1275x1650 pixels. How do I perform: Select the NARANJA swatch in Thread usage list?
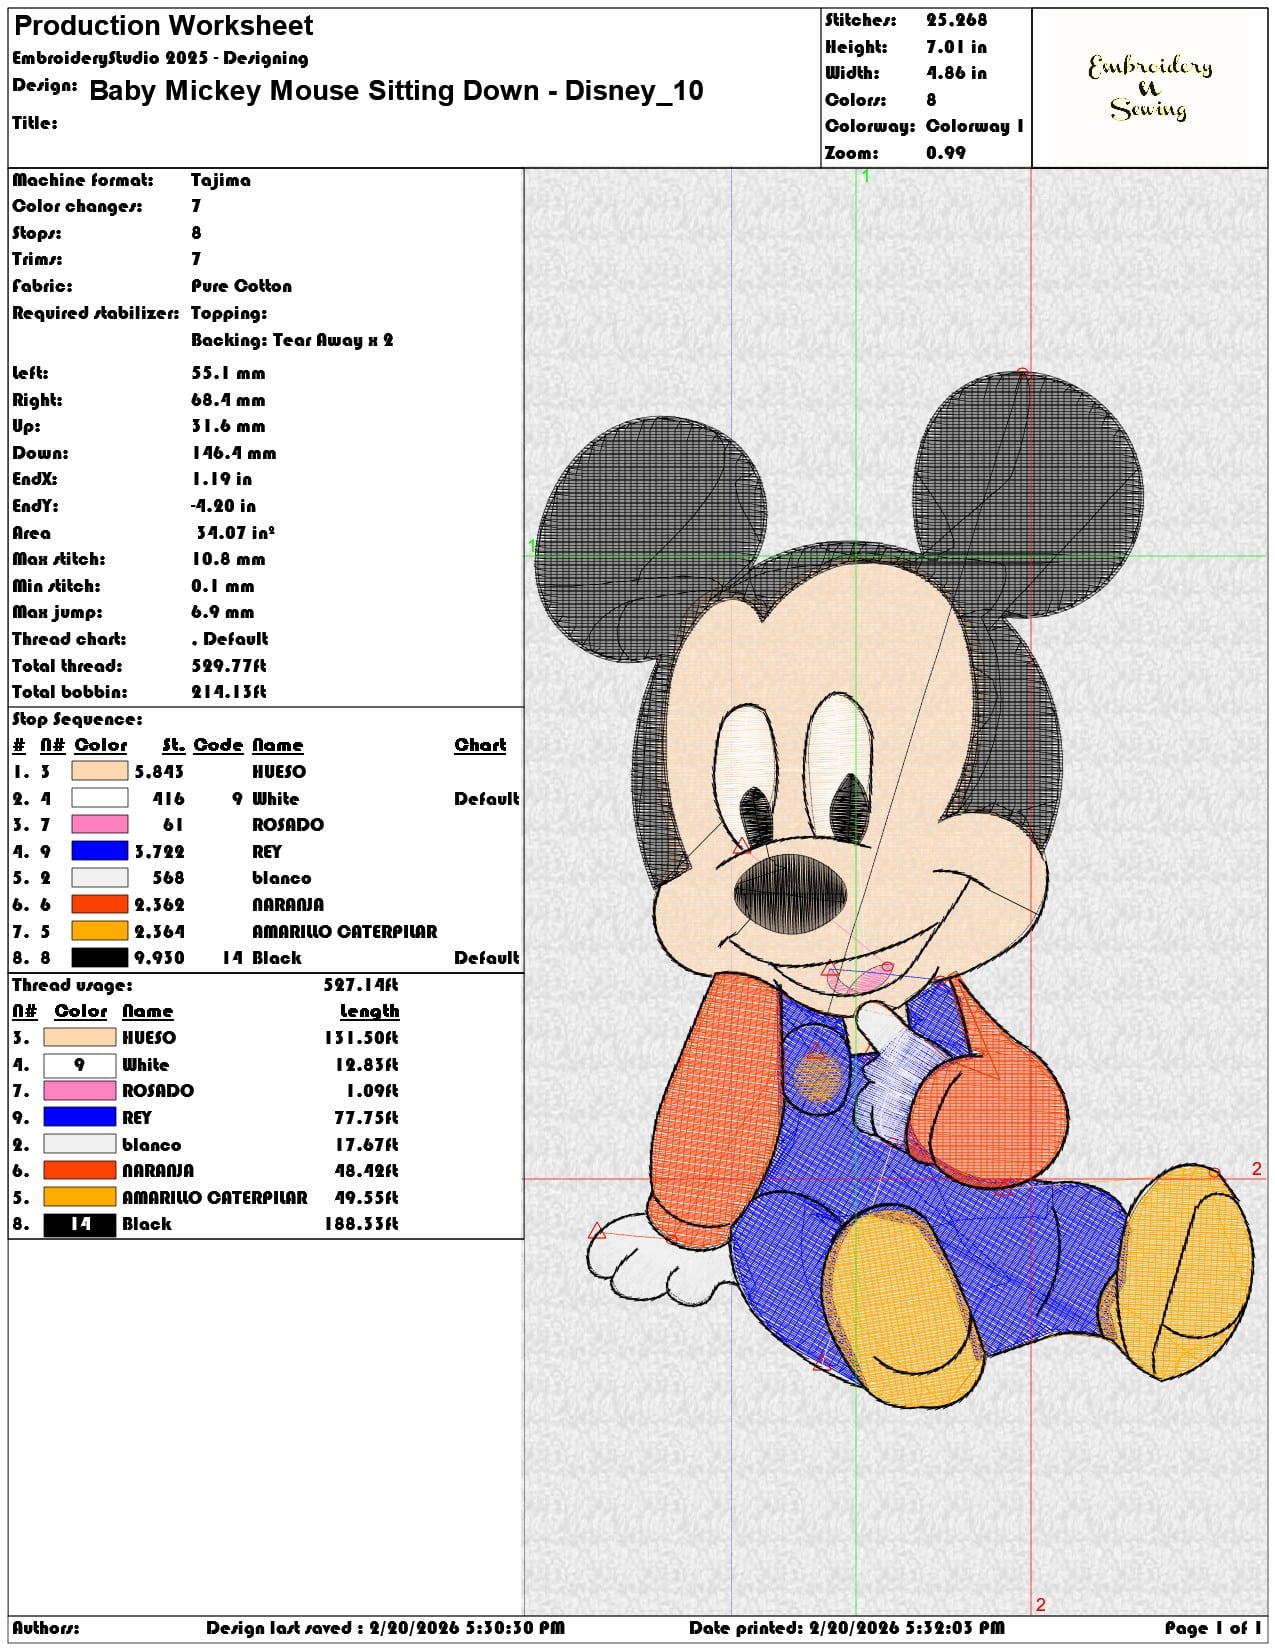tap(80, 1170)
